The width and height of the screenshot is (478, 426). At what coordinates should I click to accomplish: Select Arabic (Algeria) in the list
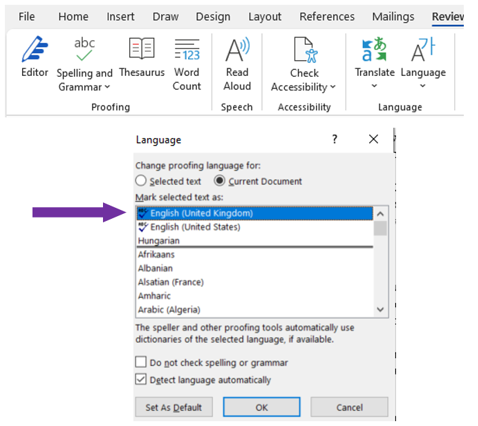255,309
